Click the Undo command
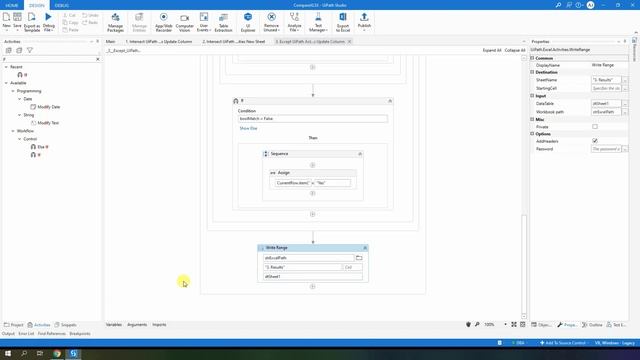The height and width of the screenshot is (360, 640). pos(90,16)
